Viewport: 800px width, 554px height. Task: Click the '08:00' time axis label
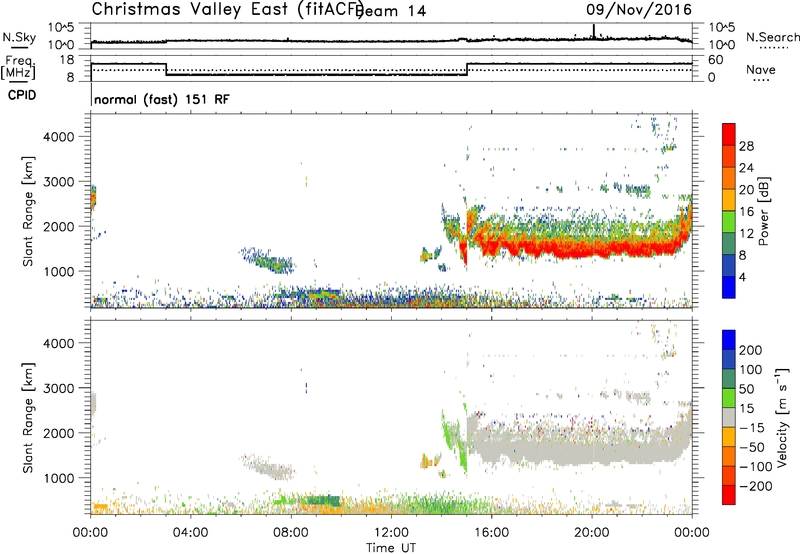pyautogui.click(x=291, y=533)
